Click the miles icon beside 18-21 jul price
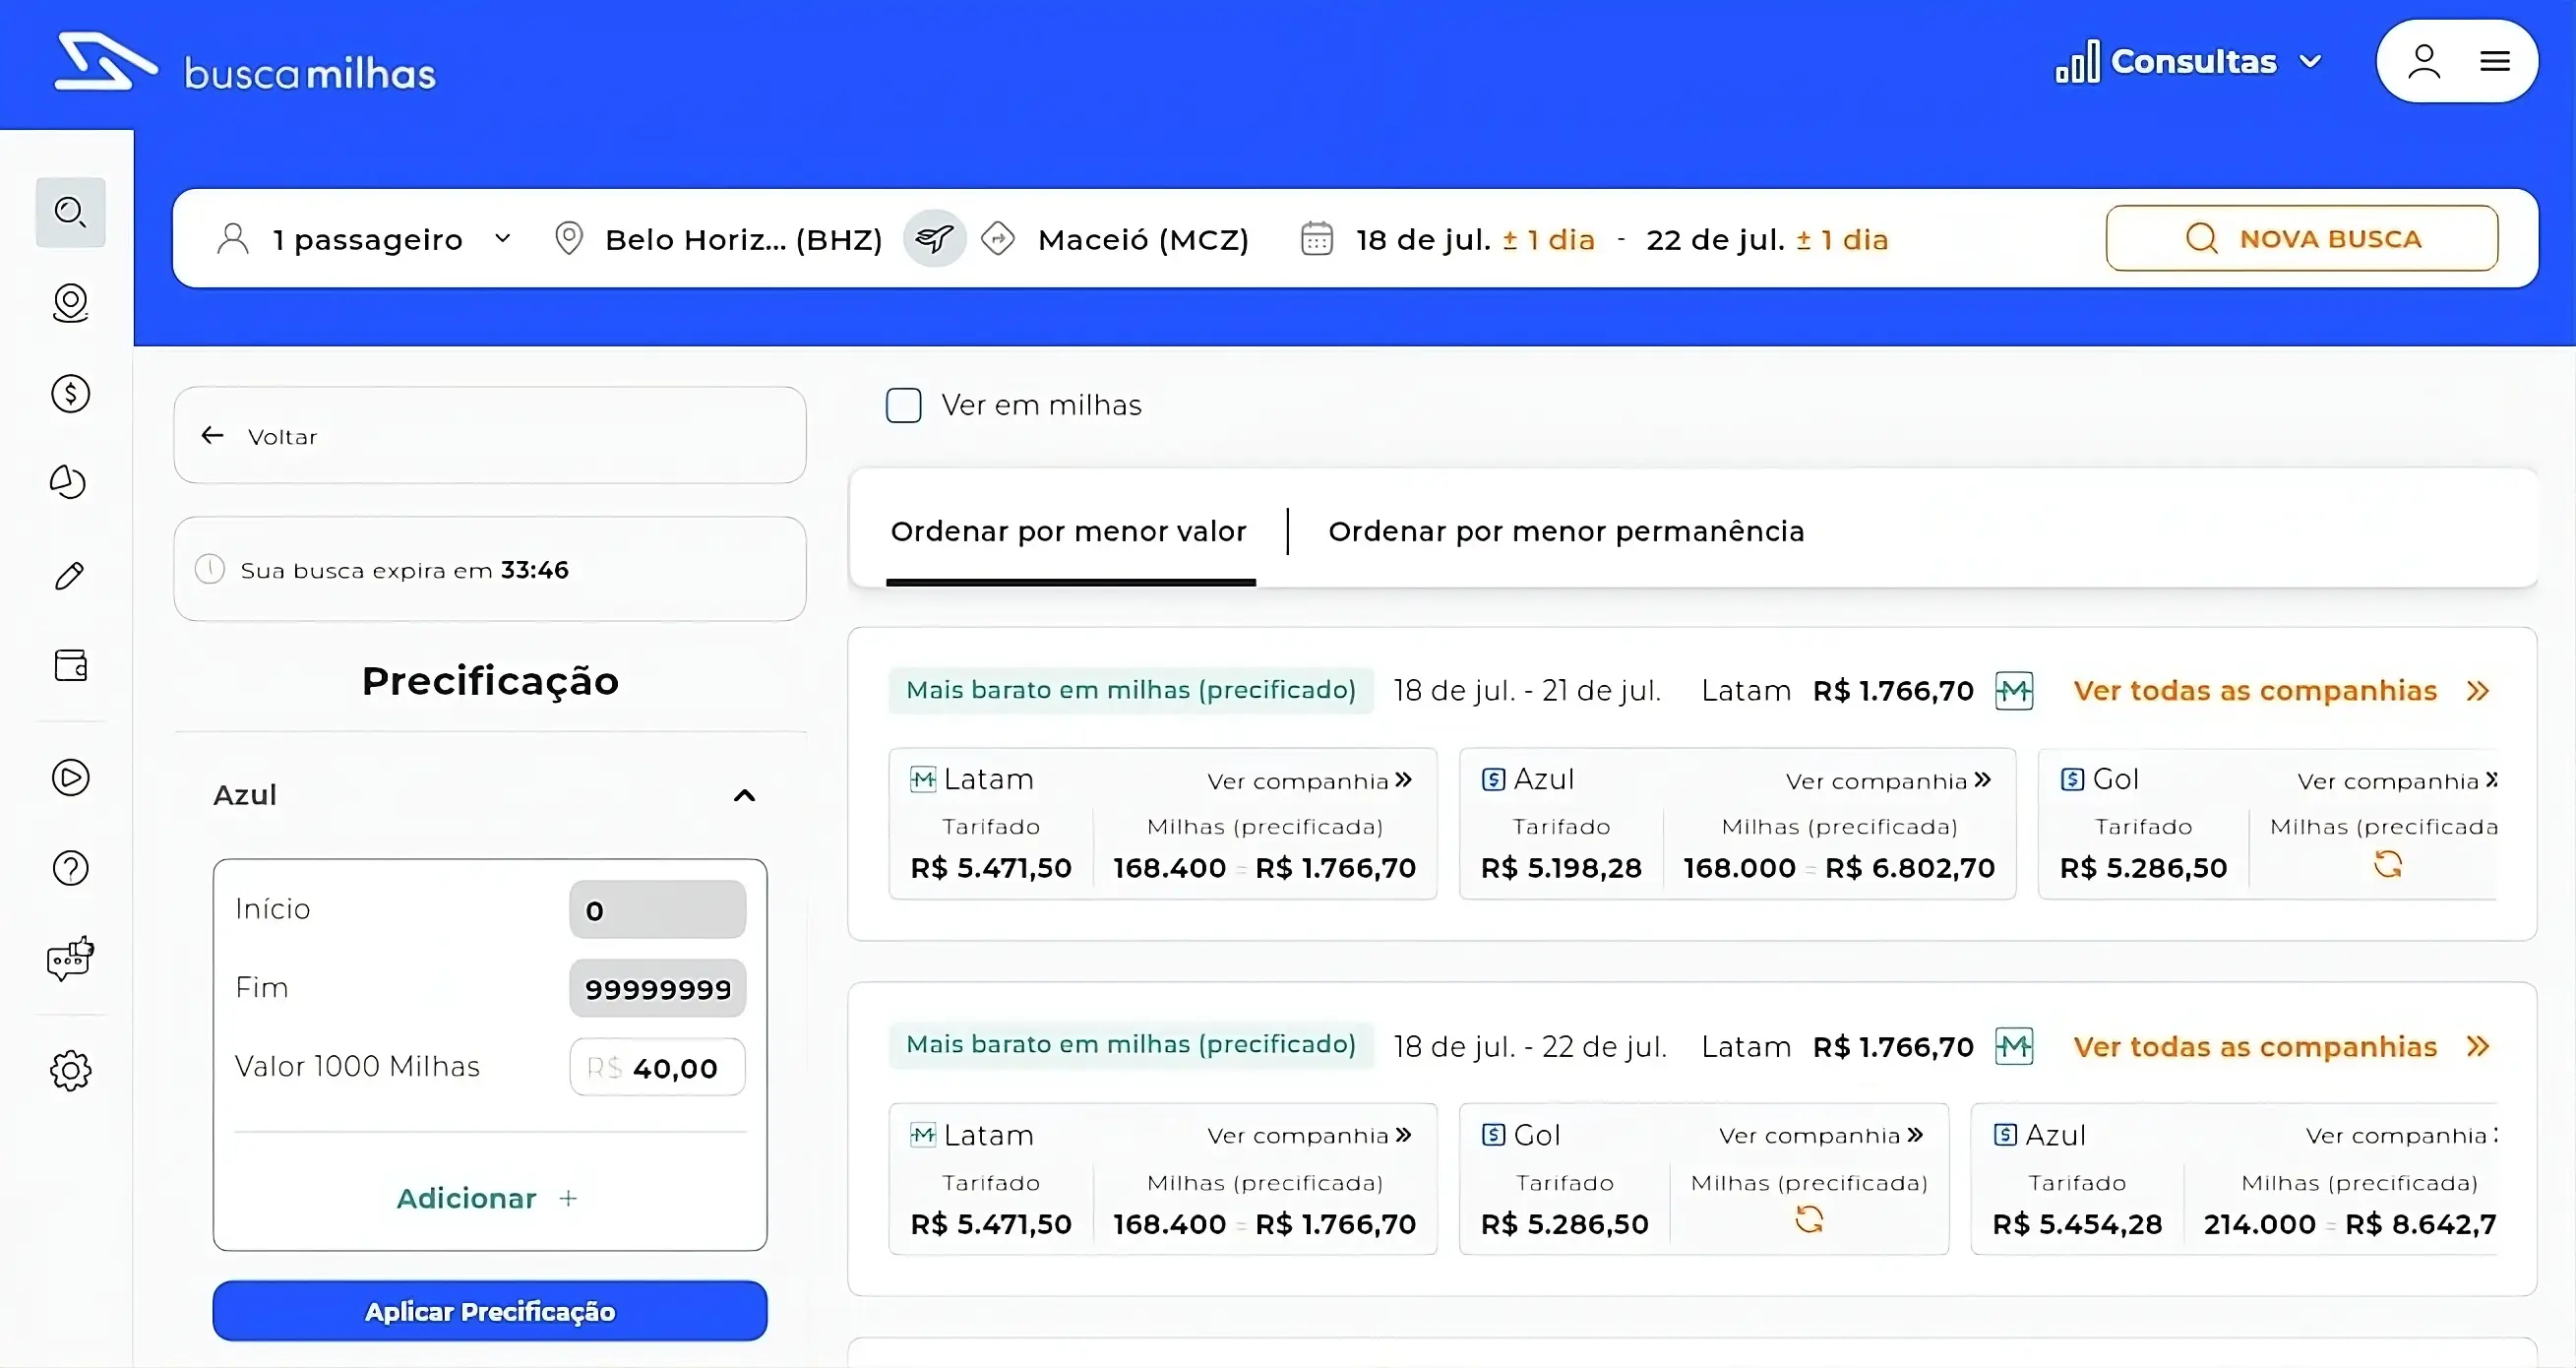2576x1368 pixels. pos(2014,691)
